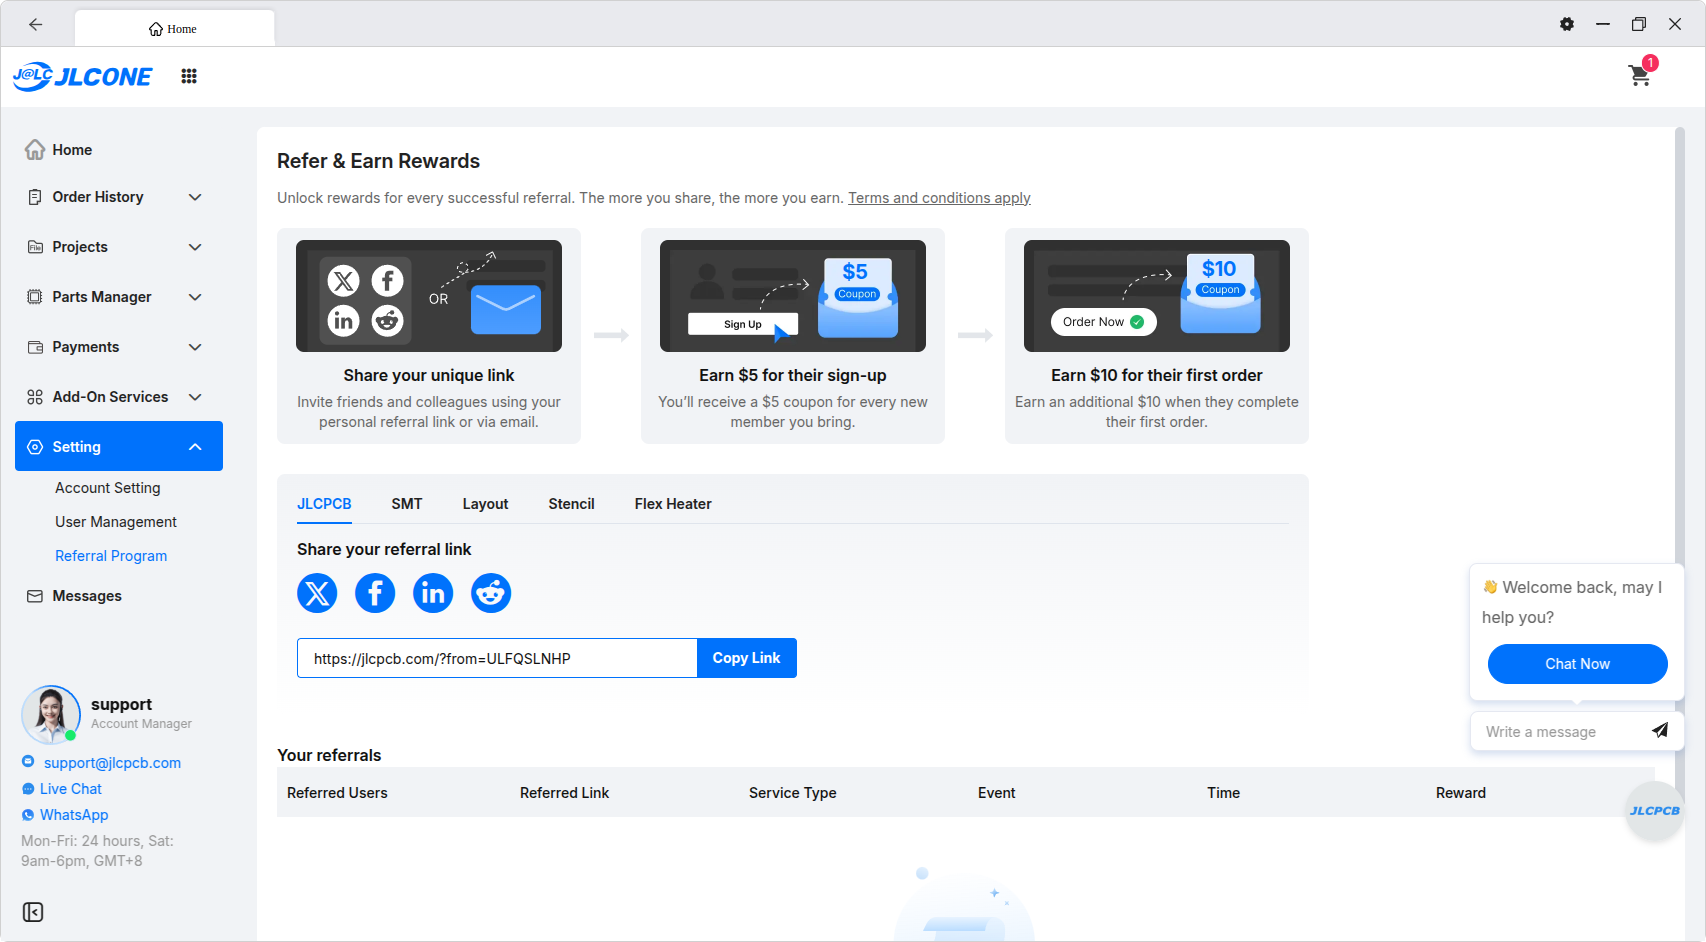Click the Messages envelope icon
Image resolution: width=1706 pixels, height=942 pixels.
tap(35, 596)
